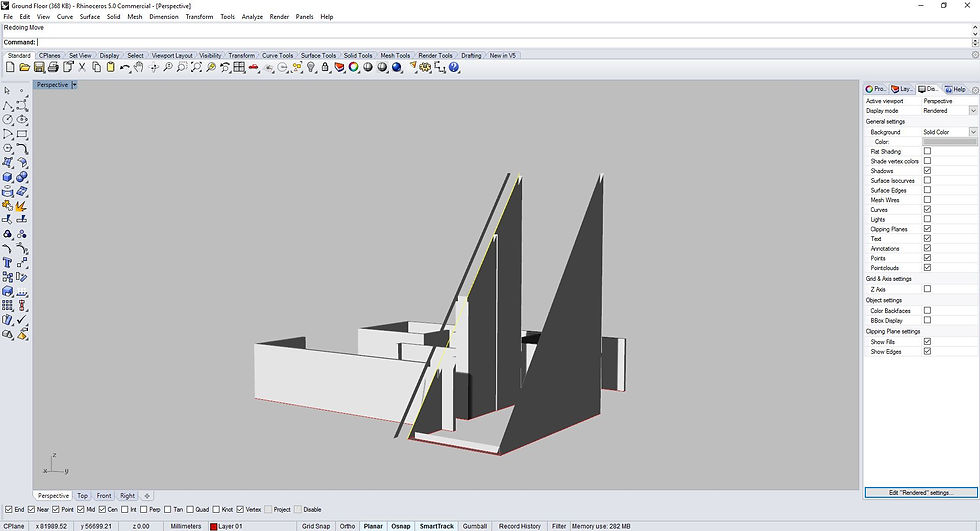The height and width of the screenshot is (531, 980).
Task: Open the Surface menu
Action: tap(90, 17)
